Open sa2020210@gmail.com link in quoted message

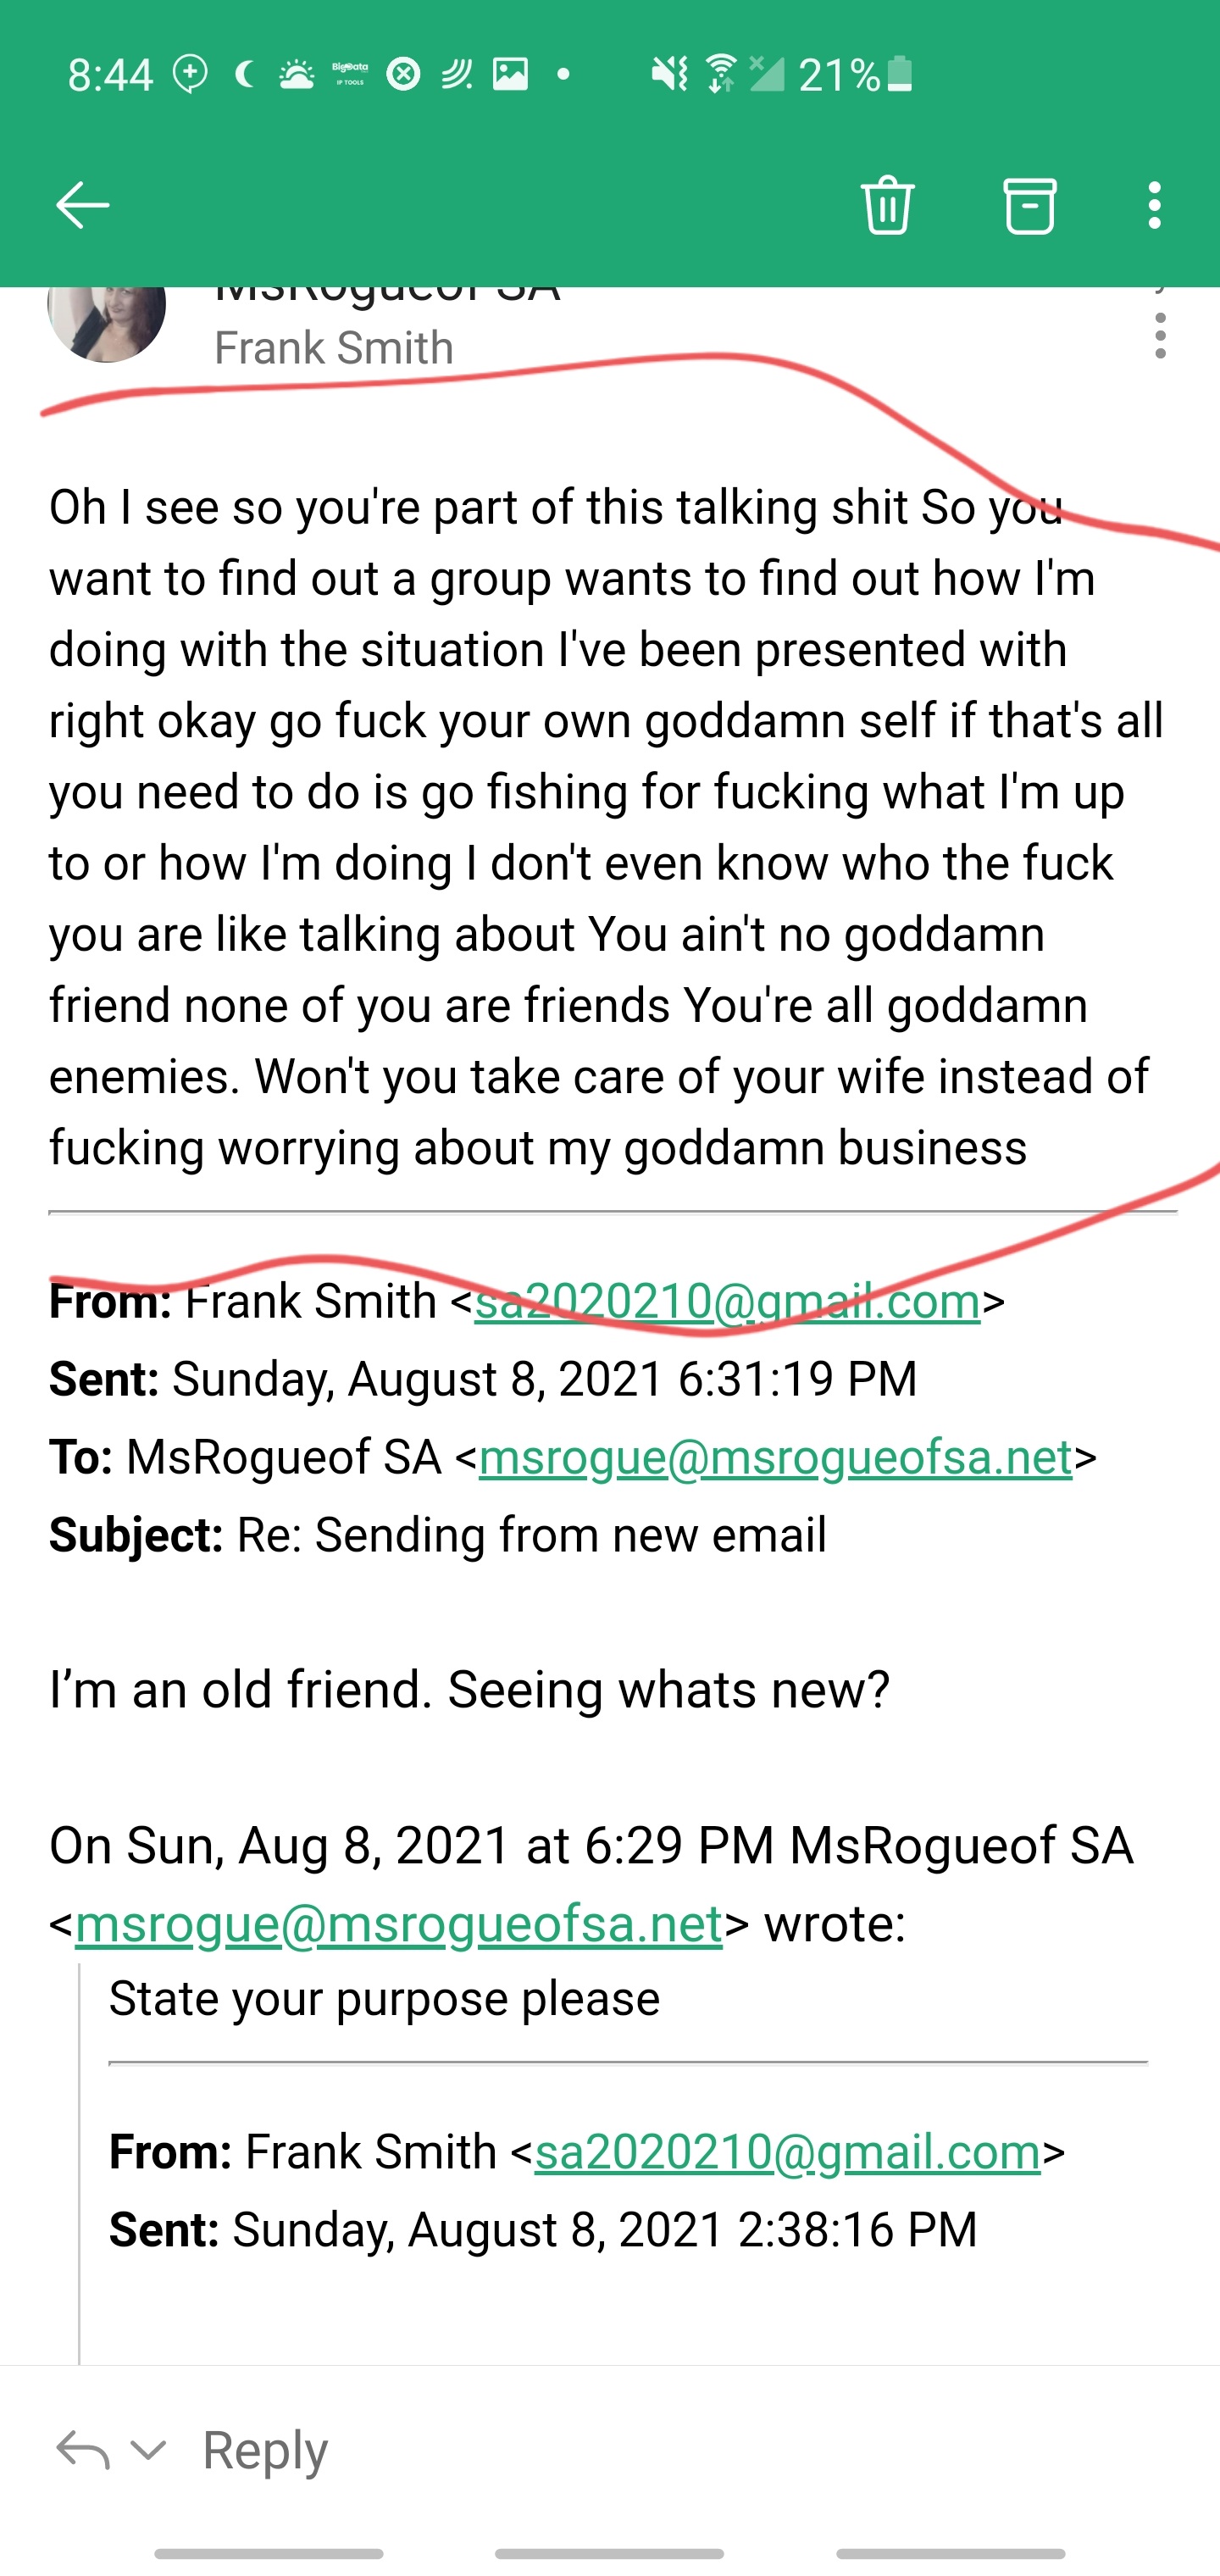[x=787, y=2152]
